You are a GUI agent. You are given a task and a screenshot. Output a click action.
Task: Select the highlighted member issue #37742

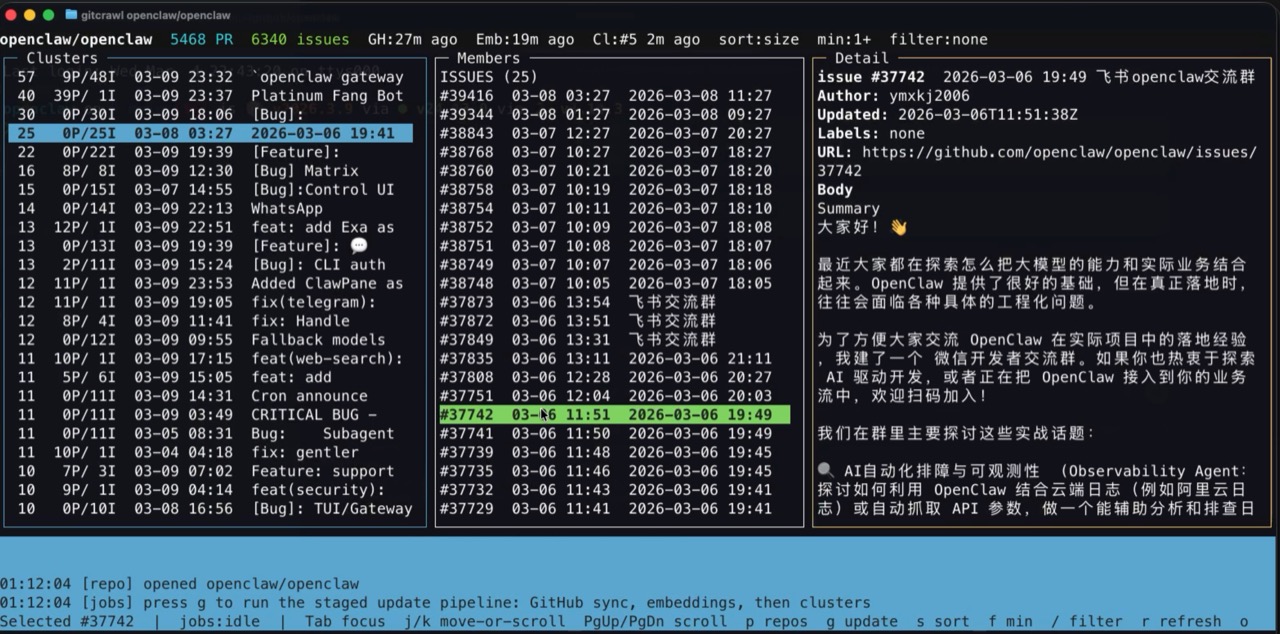[614, 415]
